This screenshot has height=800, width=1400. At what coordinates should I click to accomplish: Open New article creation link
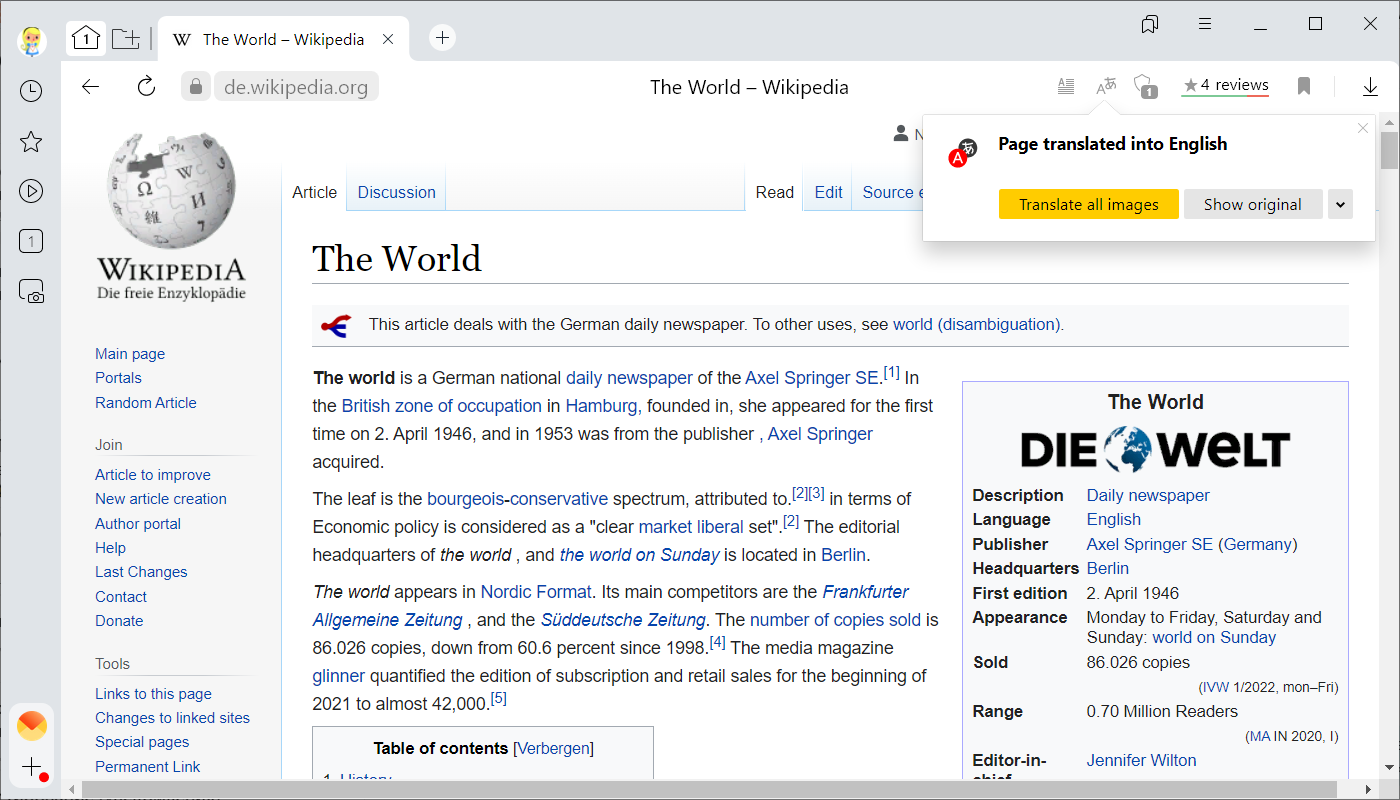coord(161,499)
